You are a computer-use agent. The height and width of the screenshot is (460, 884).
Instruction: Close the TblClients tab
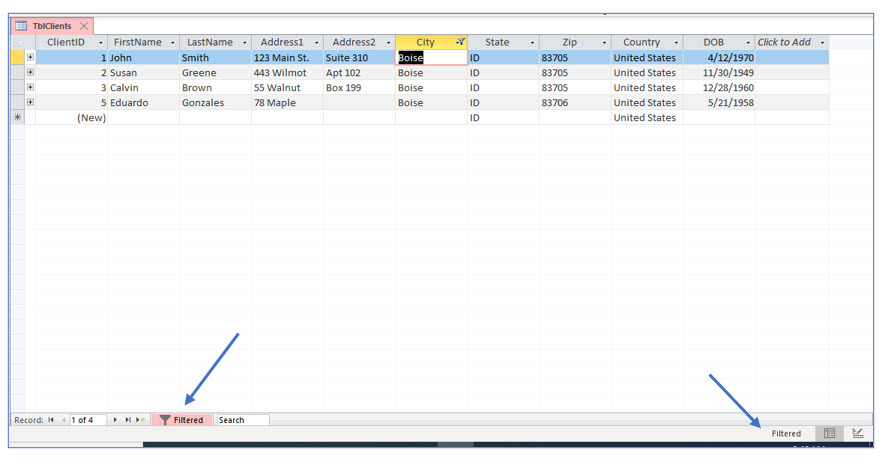pyautogui.click(x=84, y=26)
